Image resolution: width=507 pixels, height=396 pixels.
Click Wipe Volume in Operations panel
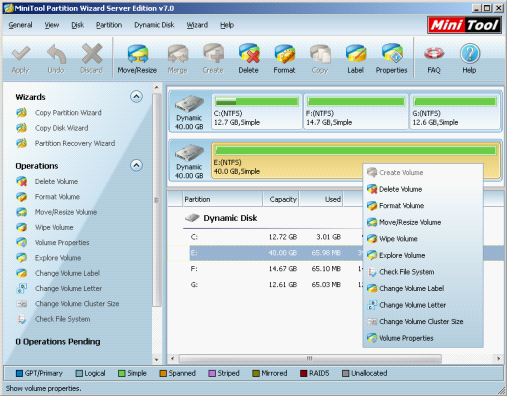point(54,227)
